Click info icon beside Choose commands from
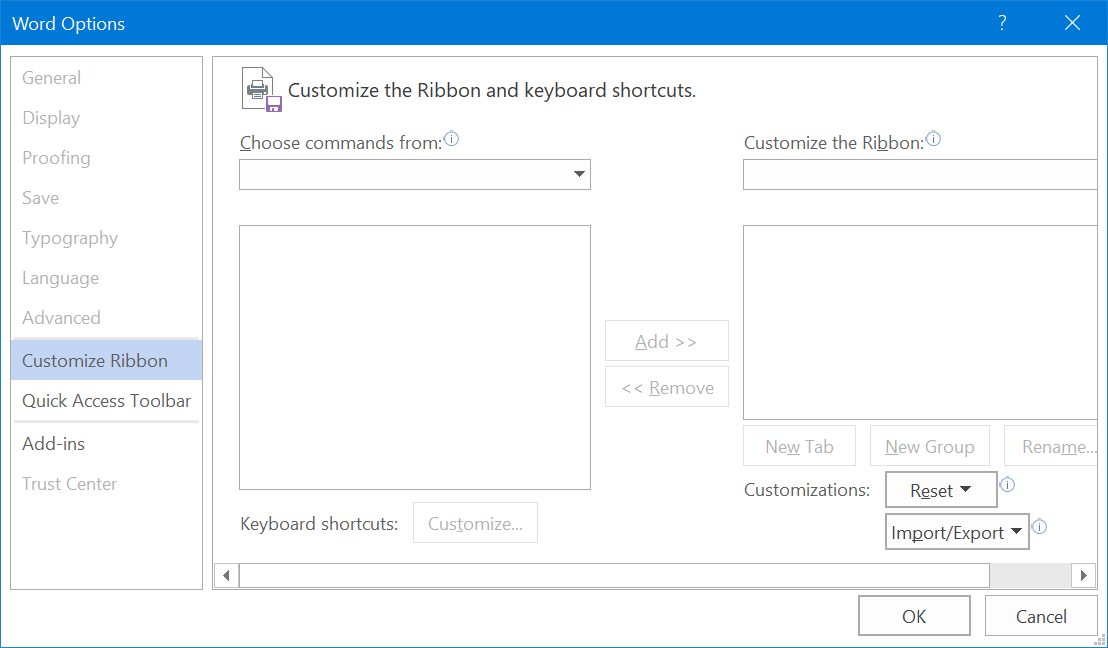This screenshot has width=1108, height=648. (x=451, y=140)
